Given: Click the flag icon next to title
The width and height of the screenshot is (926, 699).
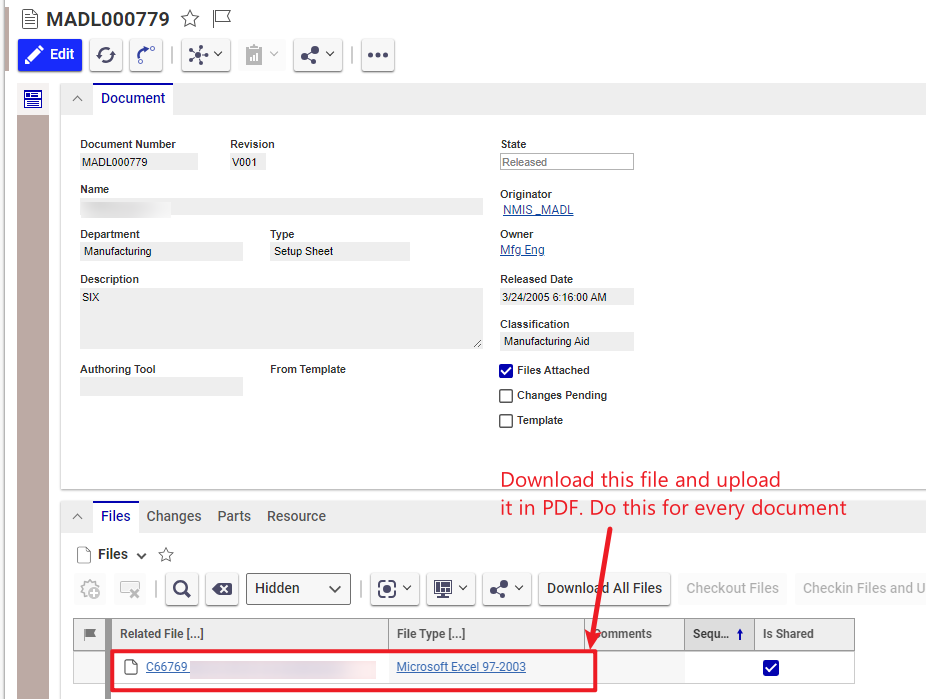Looking at the screenshot, I should point(222,19).
